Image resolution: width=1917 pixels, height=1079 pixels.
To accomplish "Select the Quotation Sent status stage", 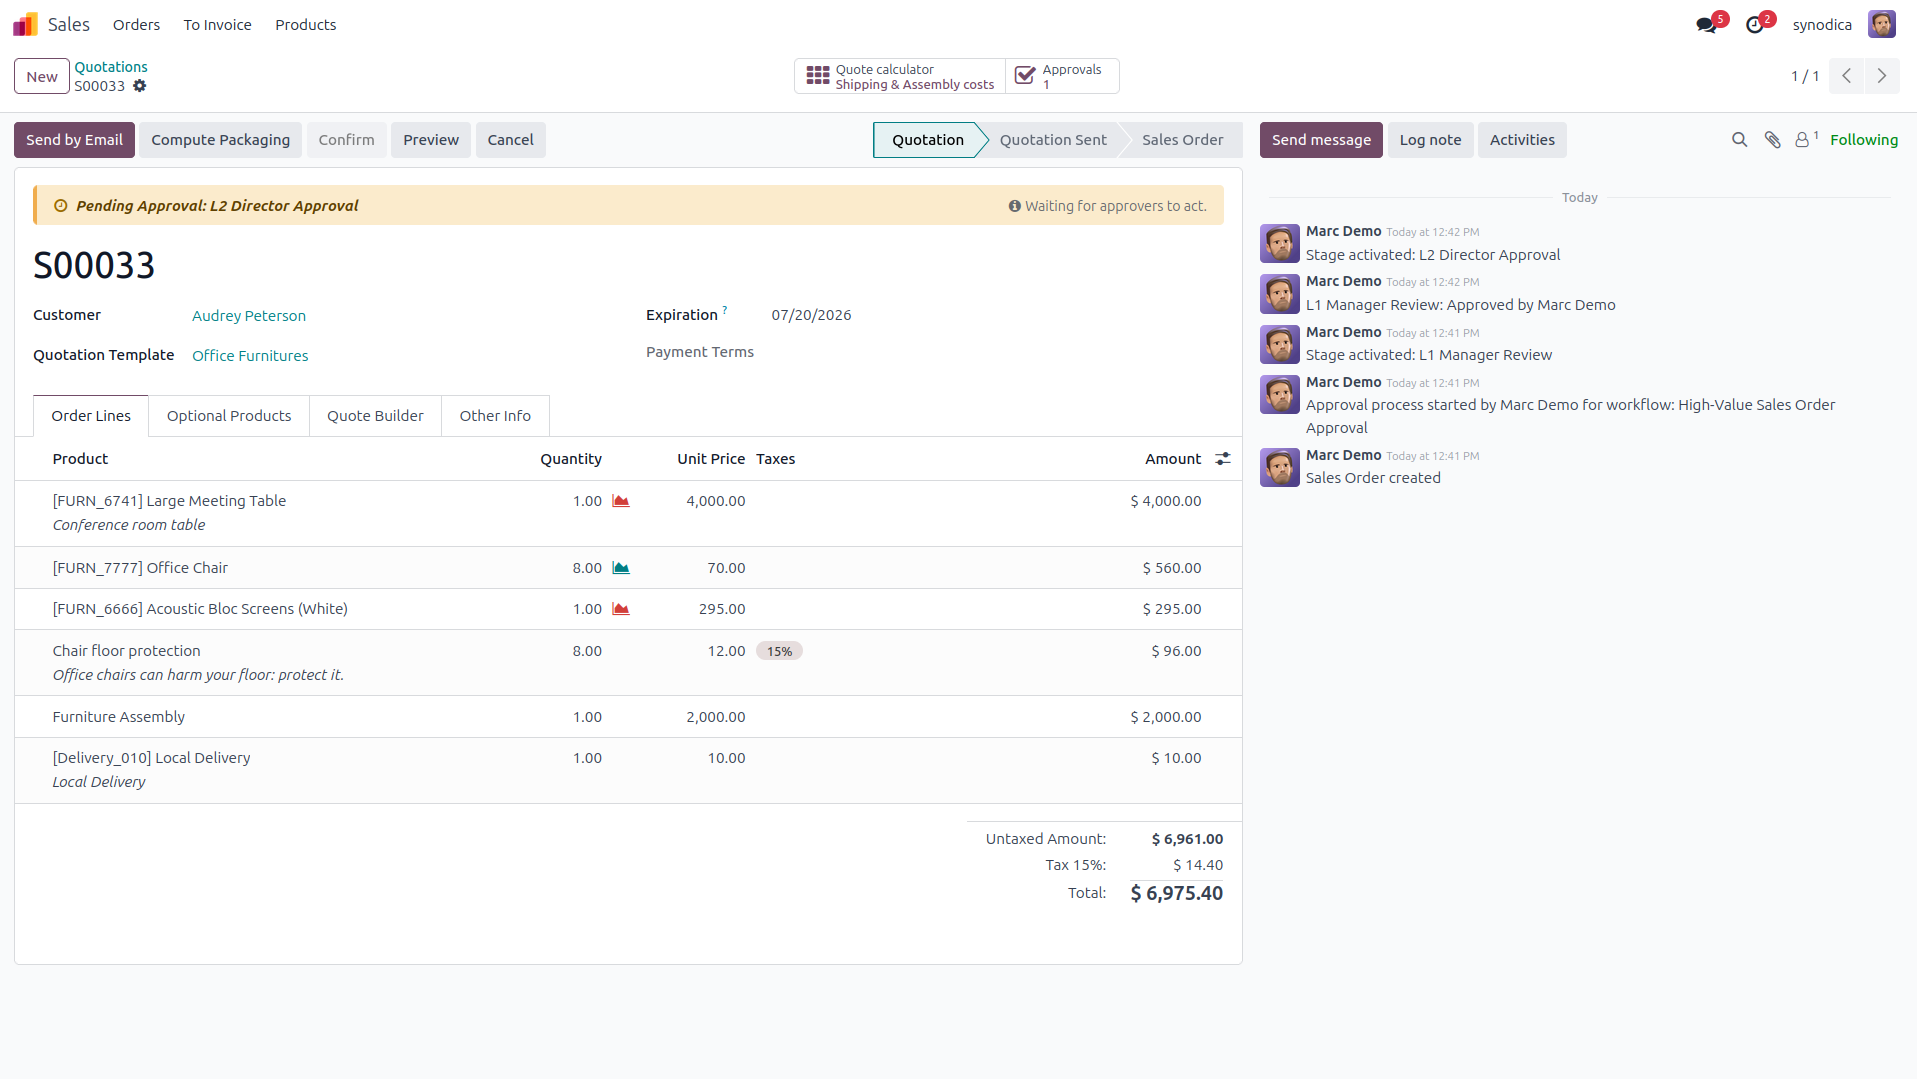I will 1053,140.
